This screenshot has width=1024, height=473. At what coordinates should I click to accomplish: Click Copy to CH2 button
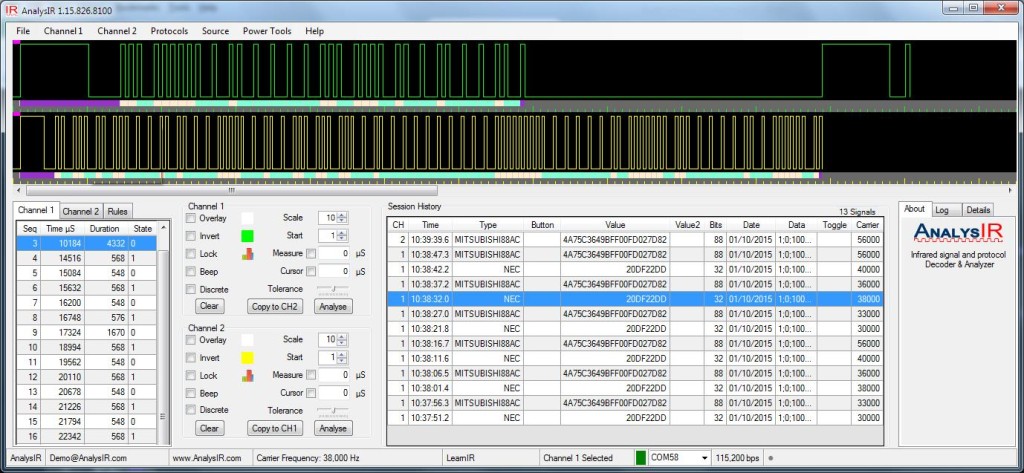pyautogui.click(x=274, y=306)
